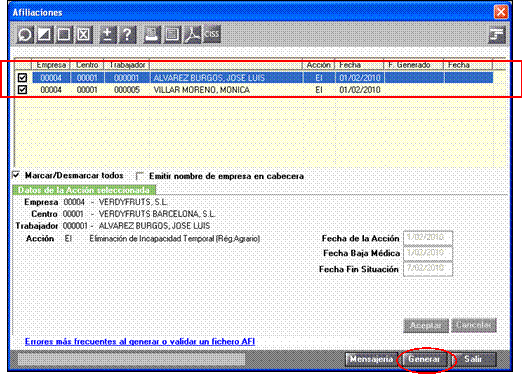Screen dimensions: 523x375
Task: Click the printer toolbar icon
Action: [x=152, y=34]
